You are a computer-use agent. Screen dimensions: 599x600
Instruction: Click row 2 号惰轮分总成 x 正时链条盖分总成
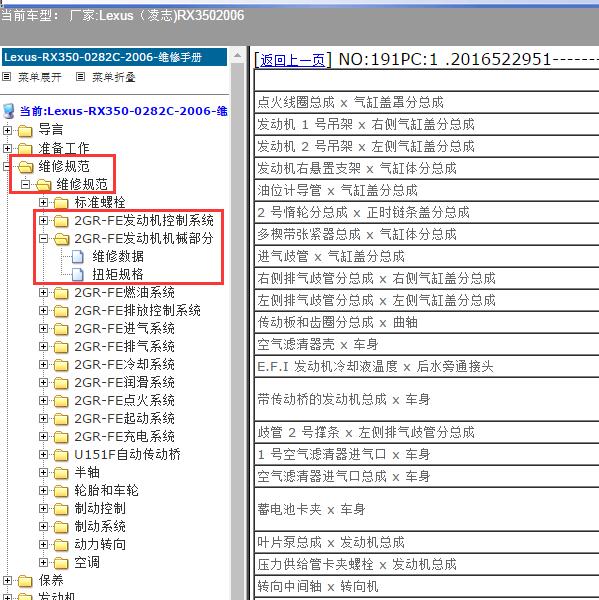pyautogui.click(x=427, y=212)
